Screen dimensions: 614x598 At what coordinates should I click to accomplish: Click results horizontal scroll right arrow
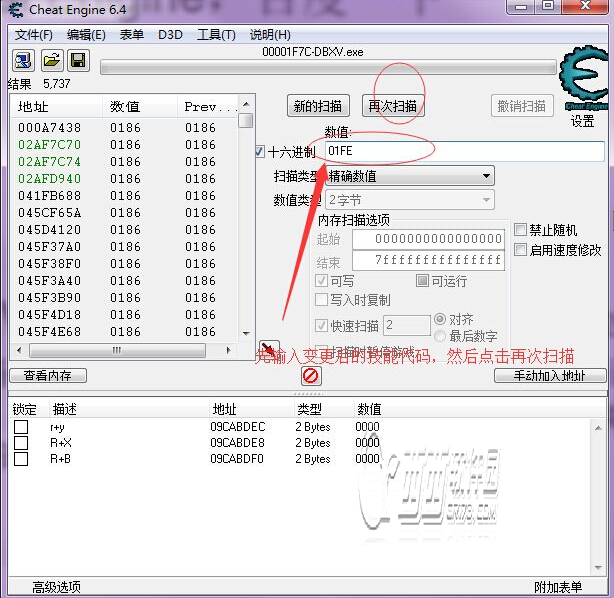[x=229, y=350]
